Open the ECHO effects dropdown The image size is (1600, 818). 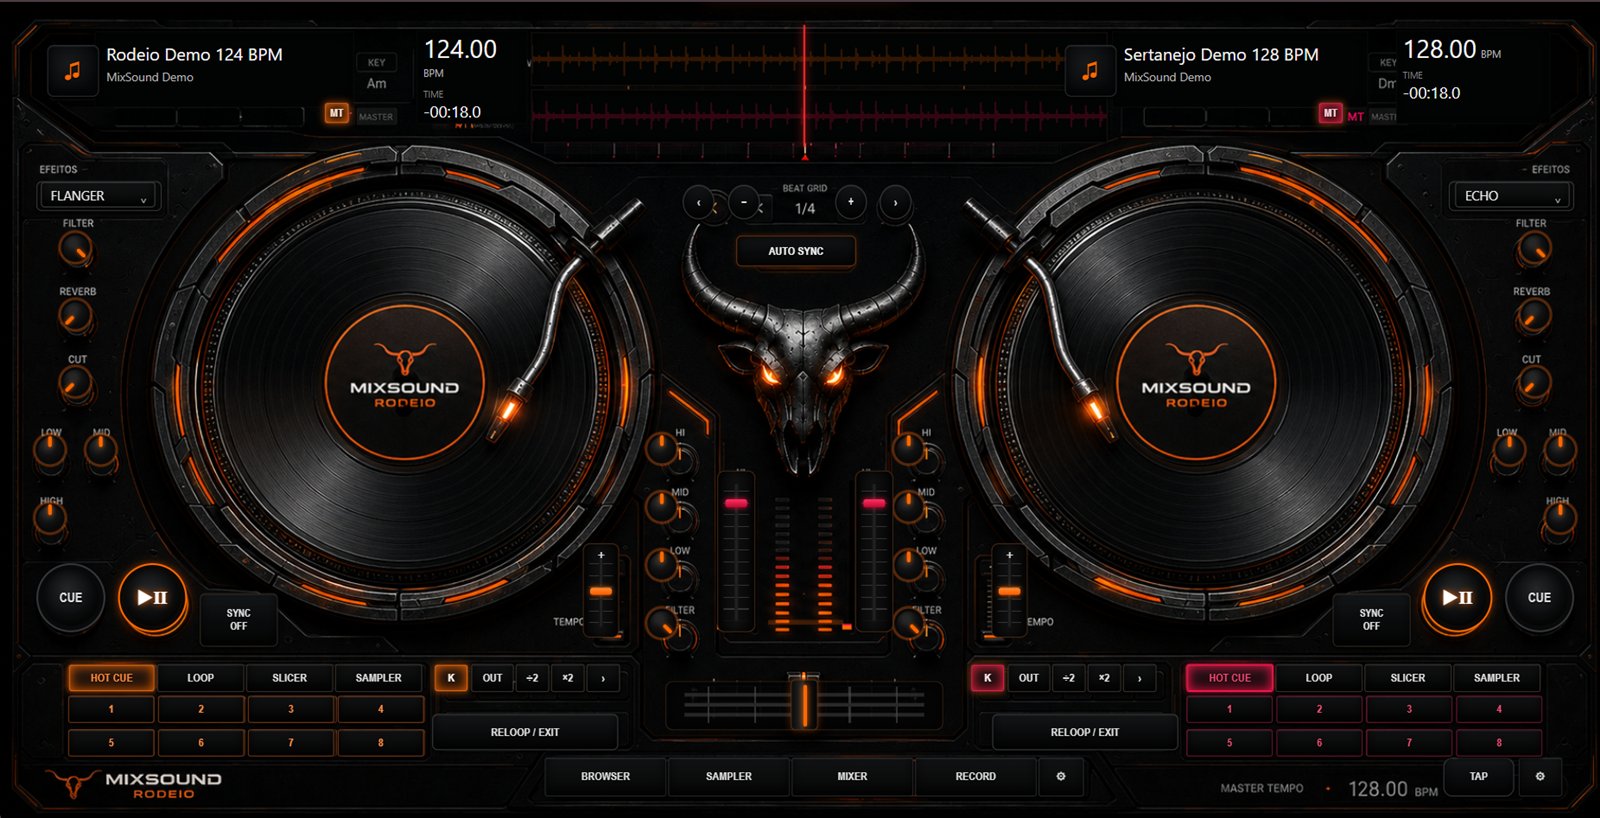pyautogui.click(x=1510, y=196)
